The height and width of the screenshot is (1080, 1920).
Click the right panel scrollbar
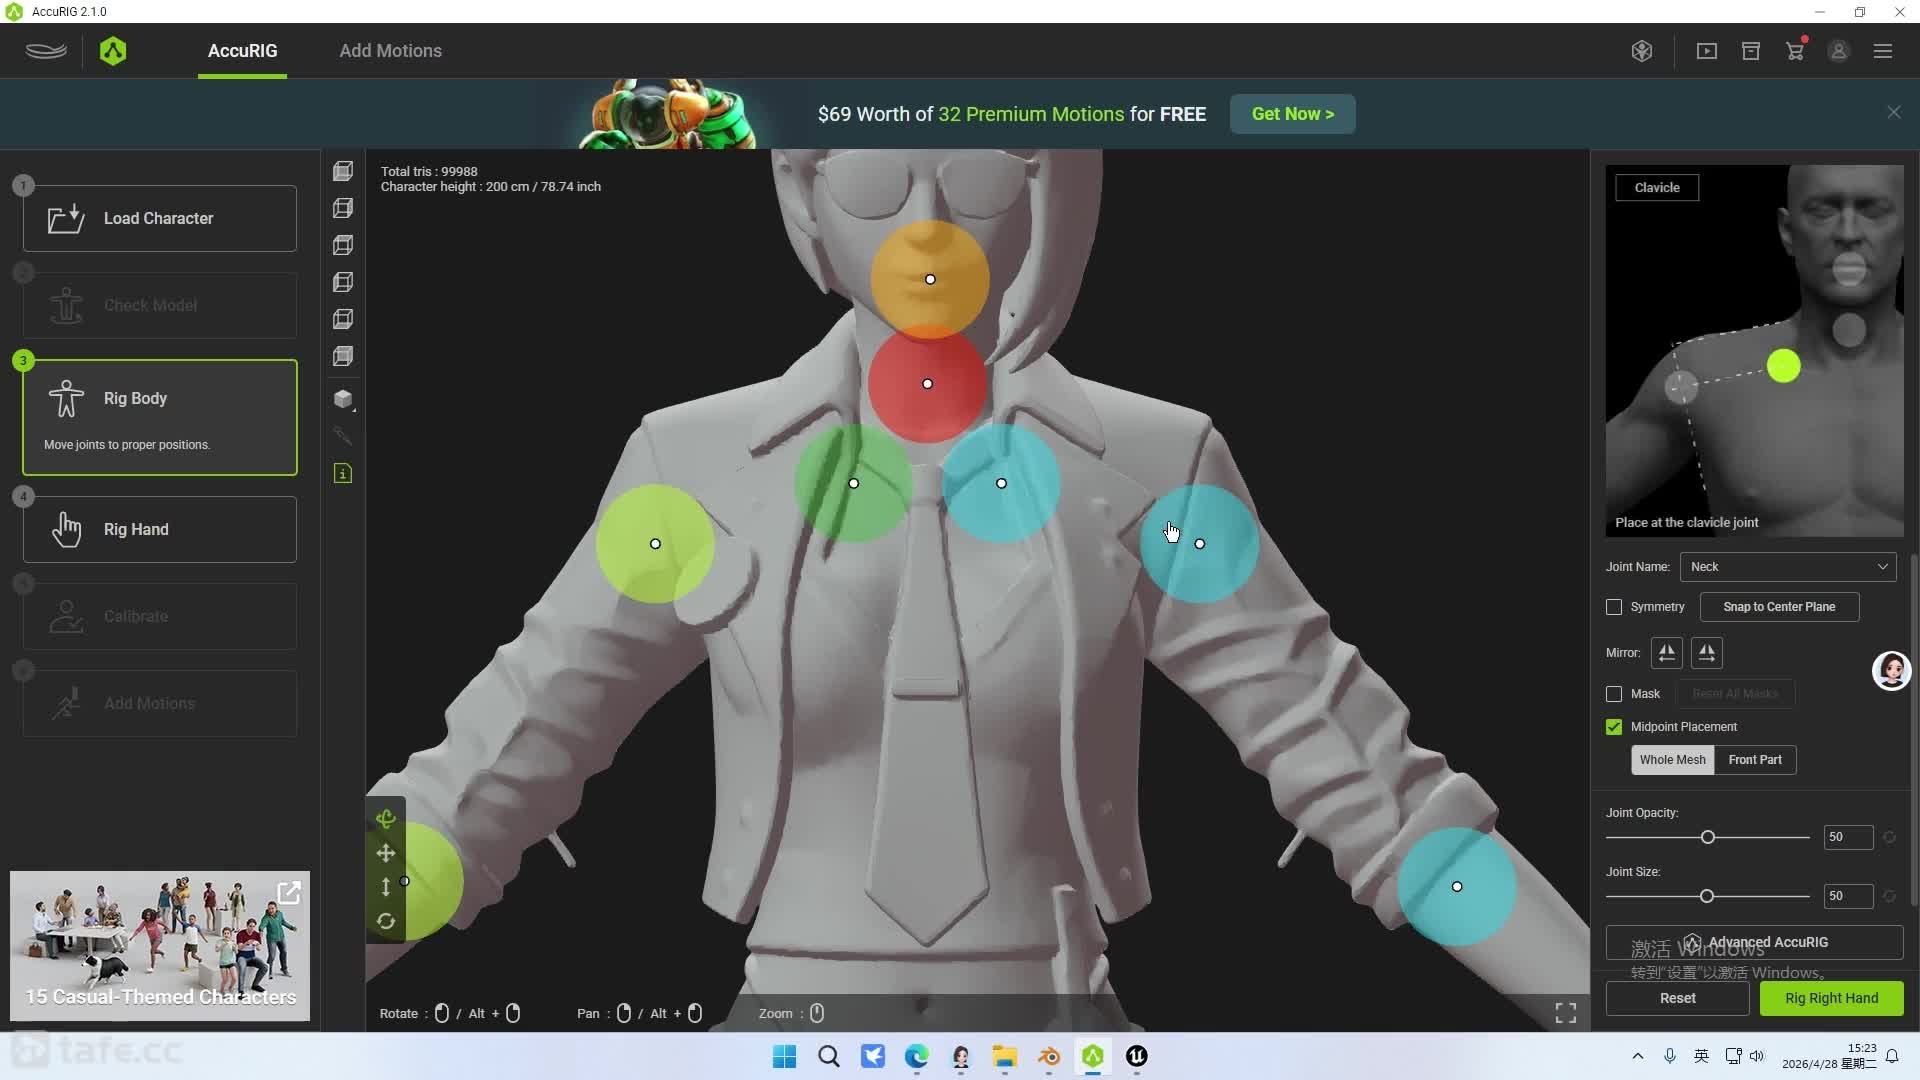pos(1914,730)
